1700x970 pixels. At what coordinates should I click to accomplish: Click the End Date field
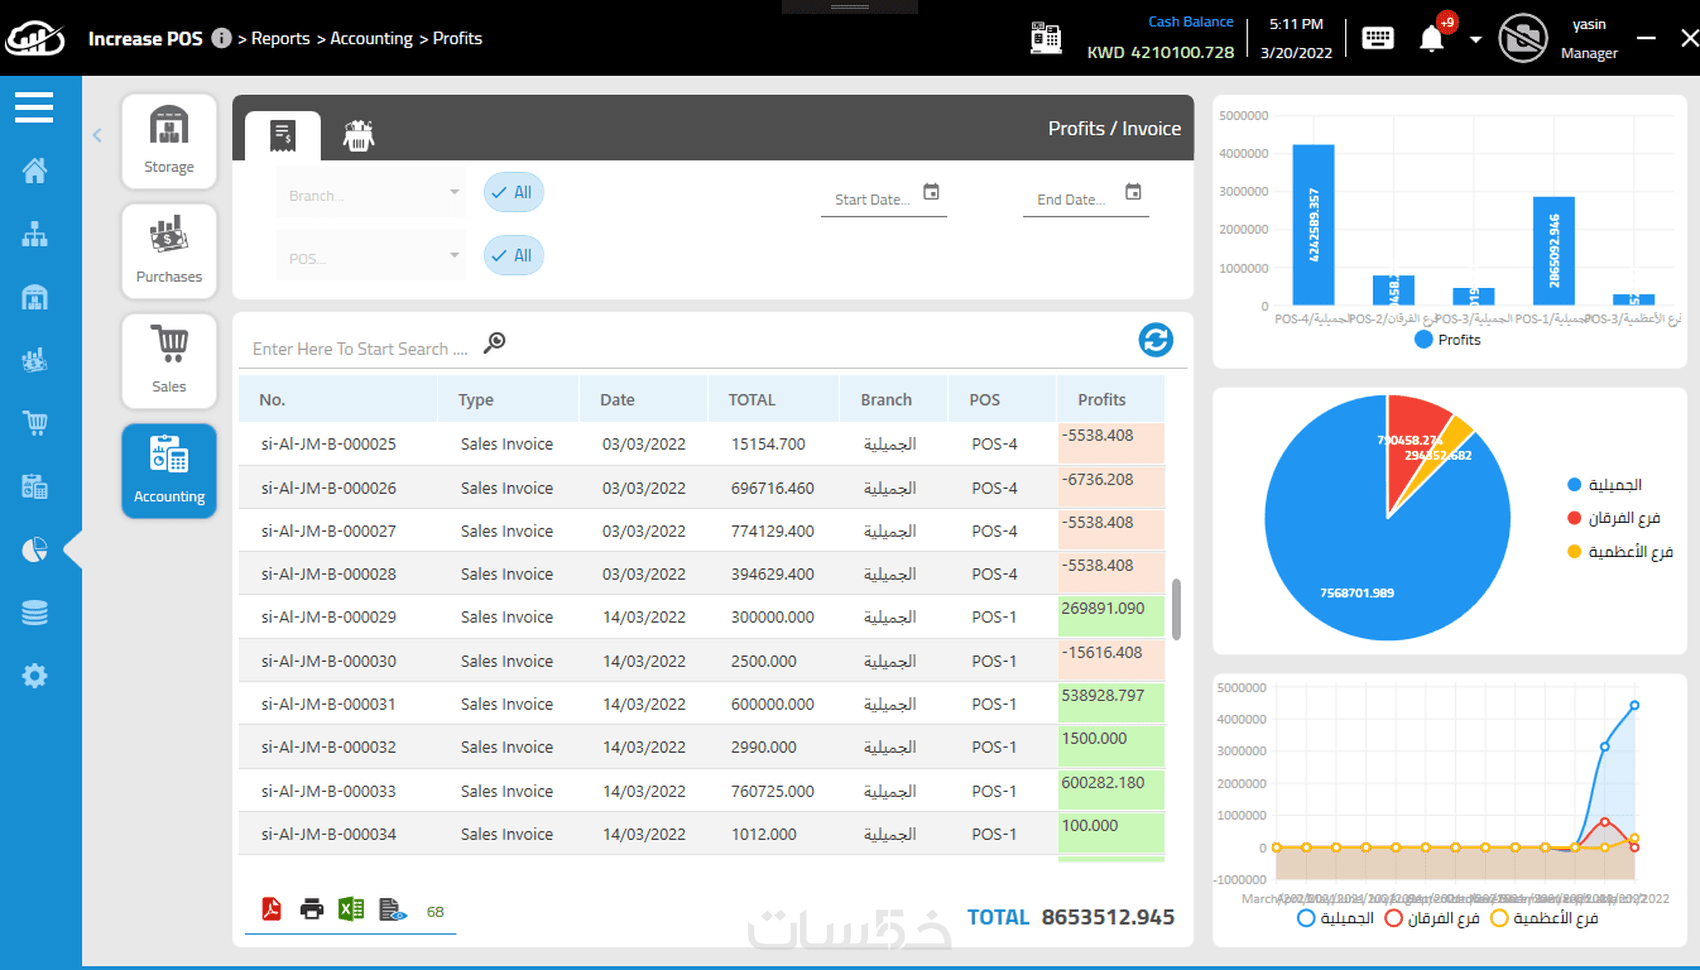[1072, 199]
